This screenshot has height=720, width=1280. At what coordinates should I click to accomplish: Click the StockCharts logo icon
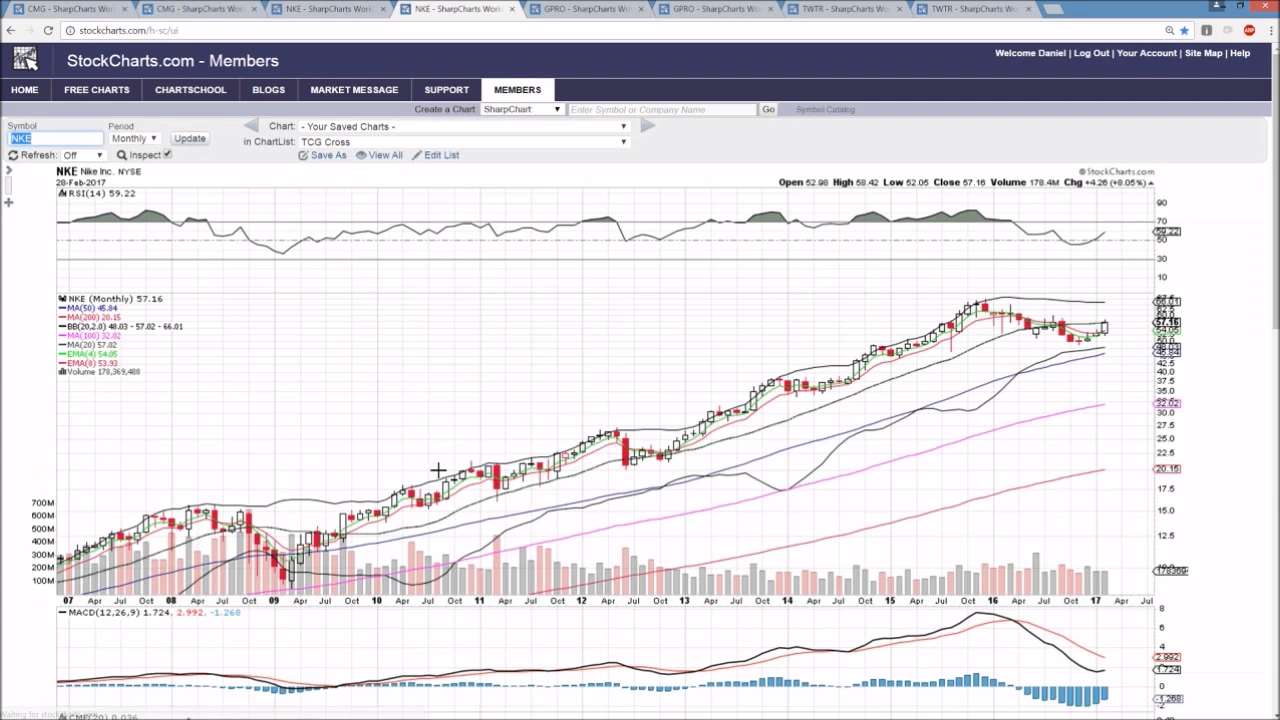(25, 59)
